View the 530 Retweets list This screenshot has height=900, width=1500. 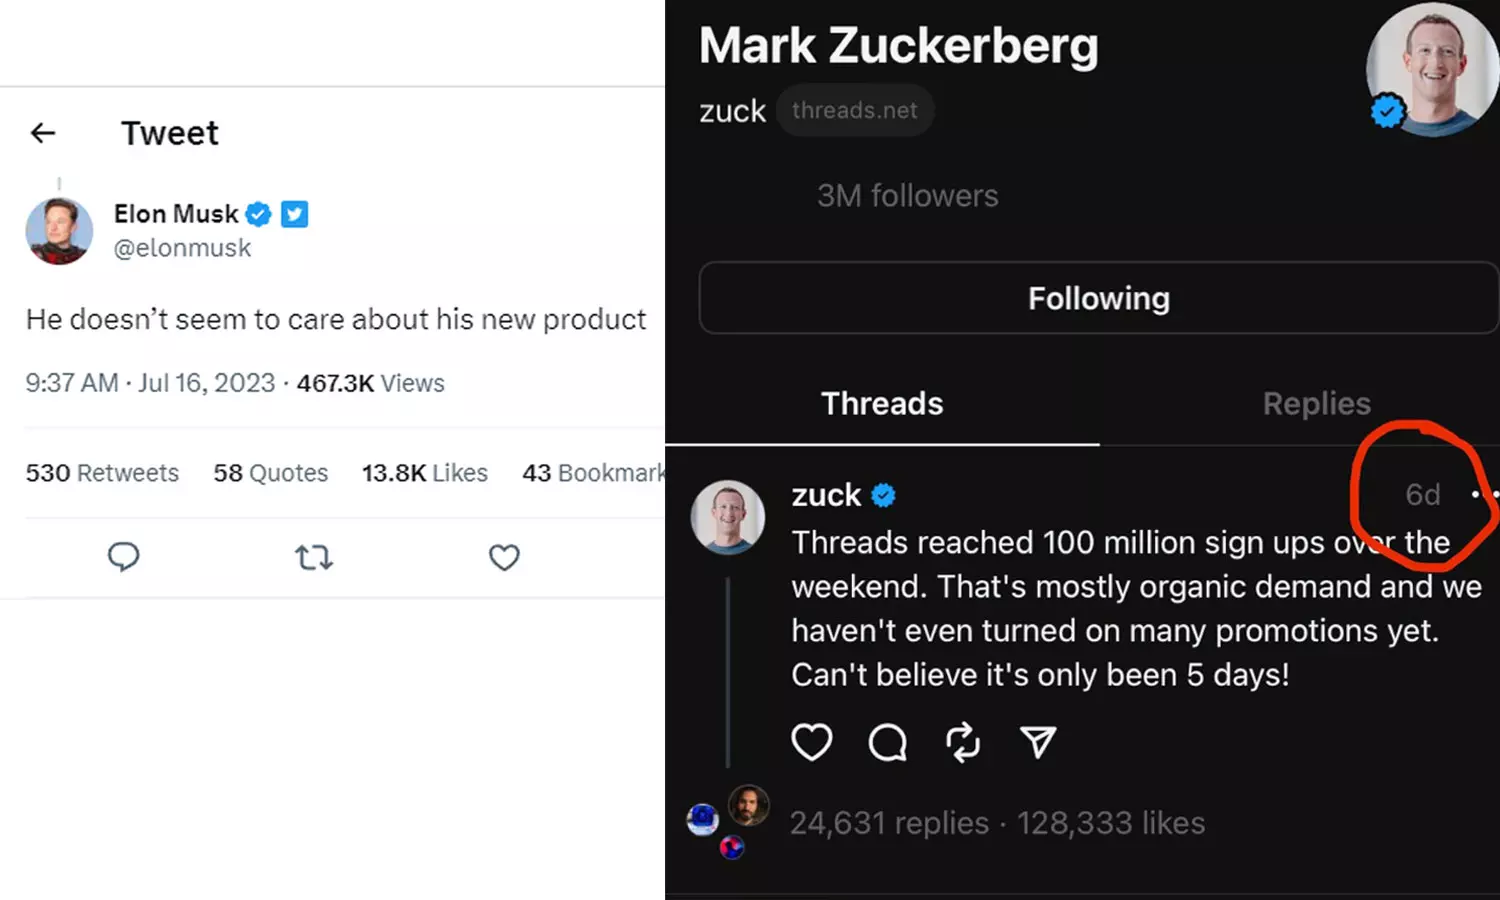[x=102, y=473]
